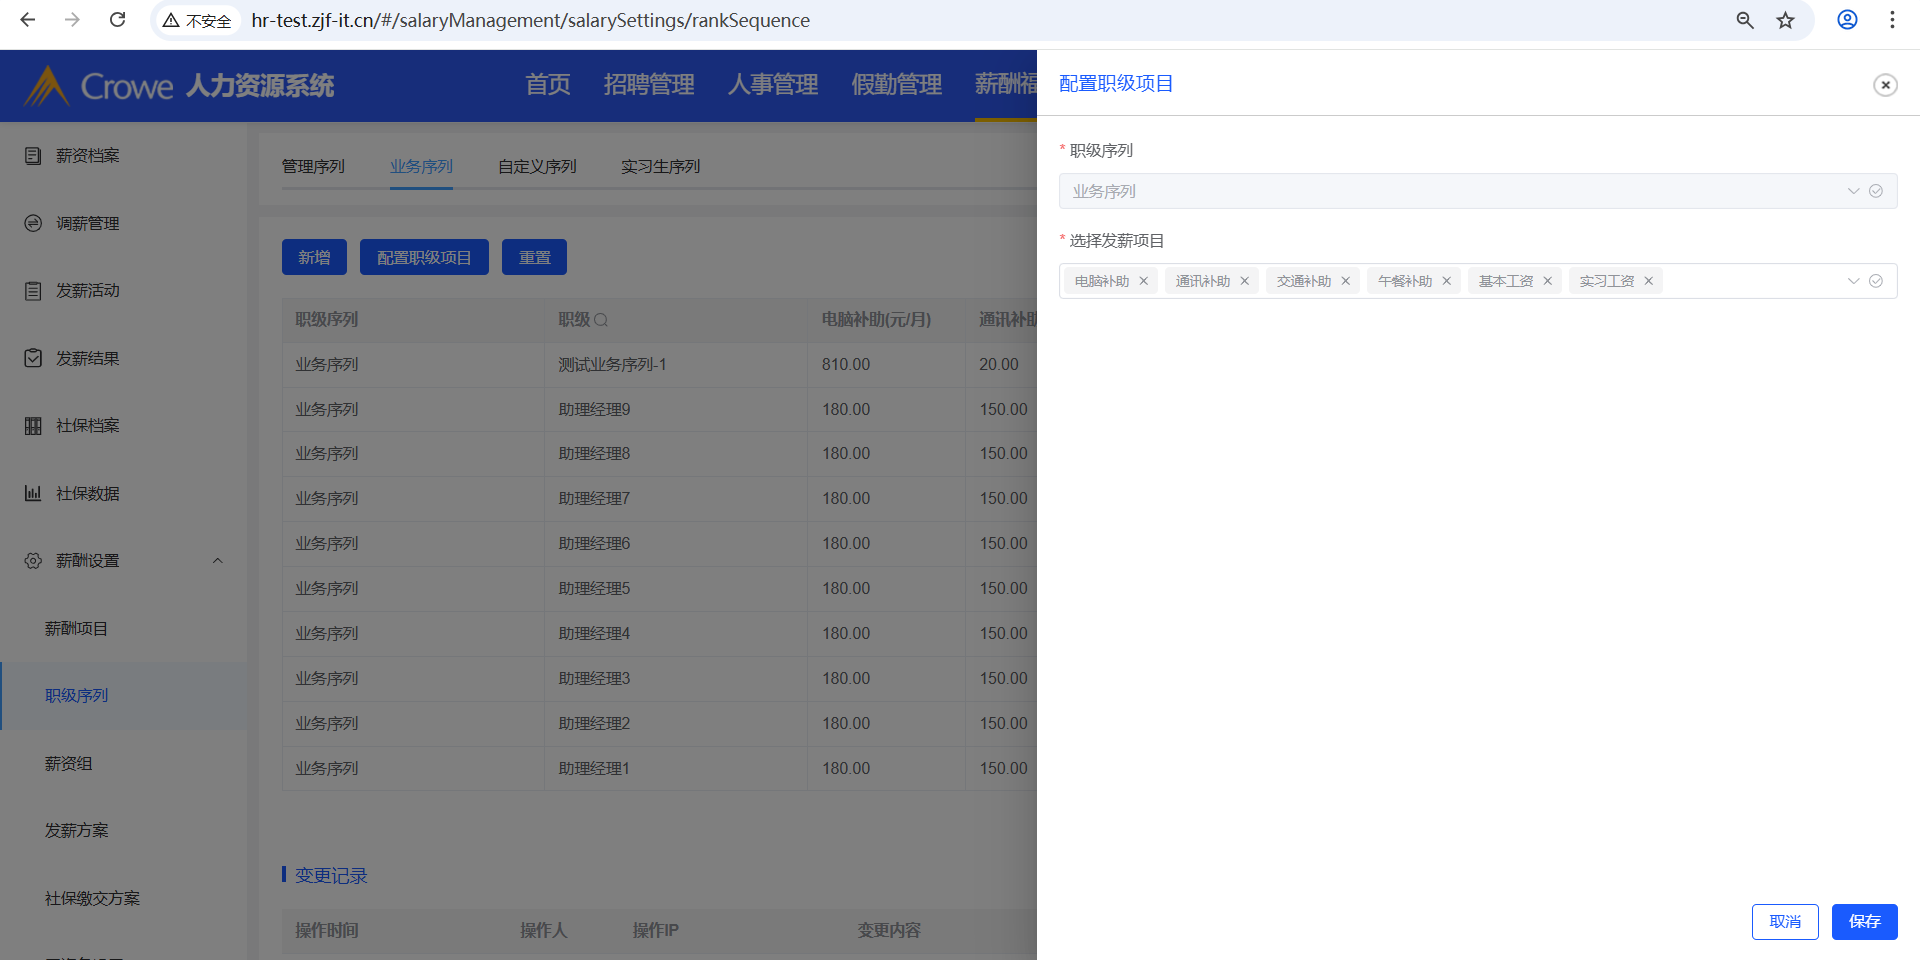
Task: Remove the 实习工资 tag
Action: (x=1648, y=281)
